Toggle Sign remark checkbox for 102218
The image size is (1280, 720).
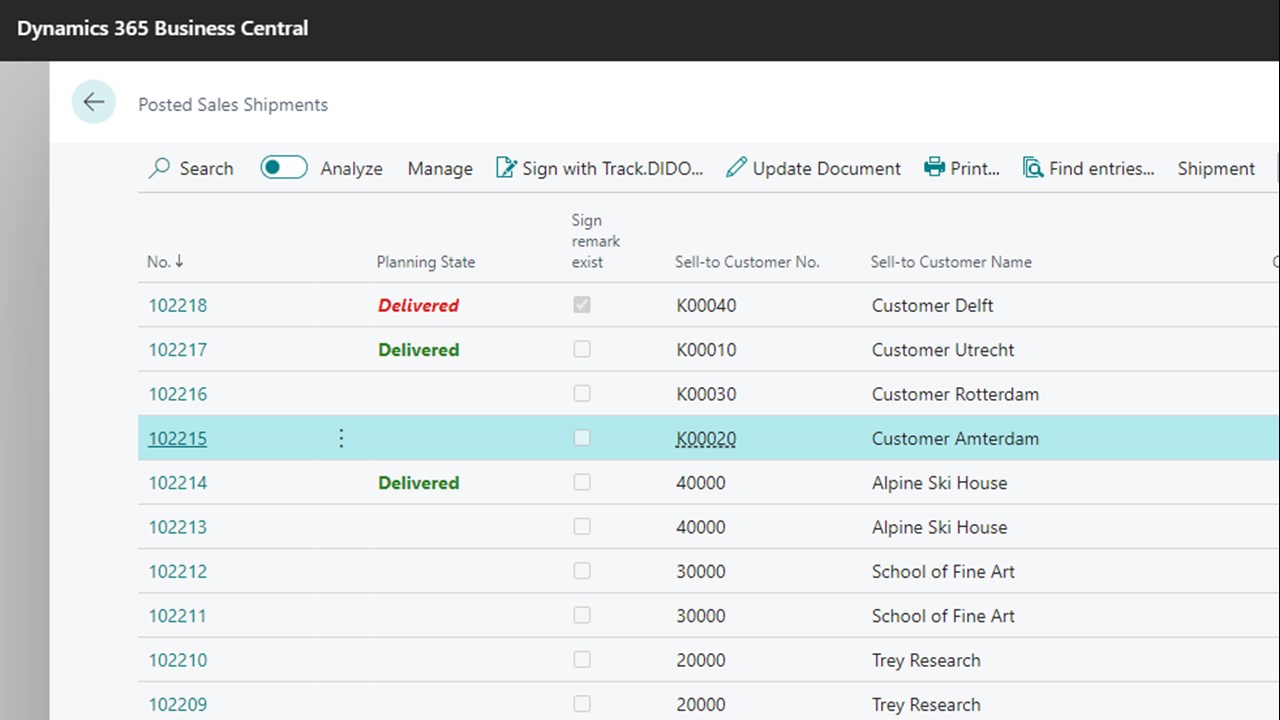click(x=582, y=304)
